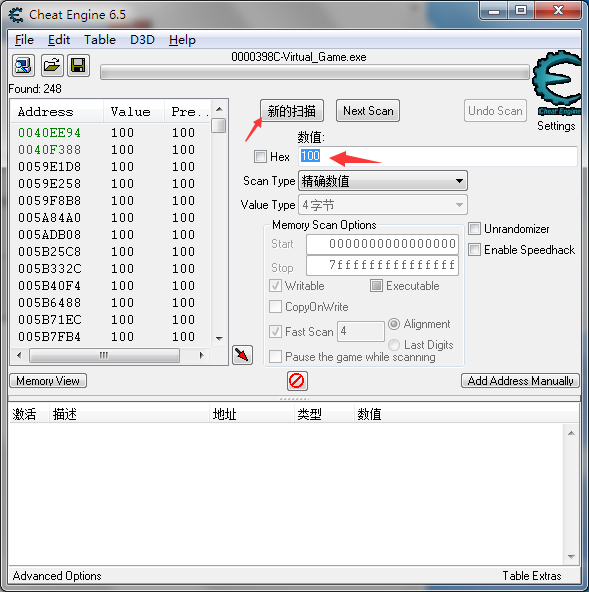Click scroll-right arrow of results list
Screen dimensions: 589x592
point(201,355)
